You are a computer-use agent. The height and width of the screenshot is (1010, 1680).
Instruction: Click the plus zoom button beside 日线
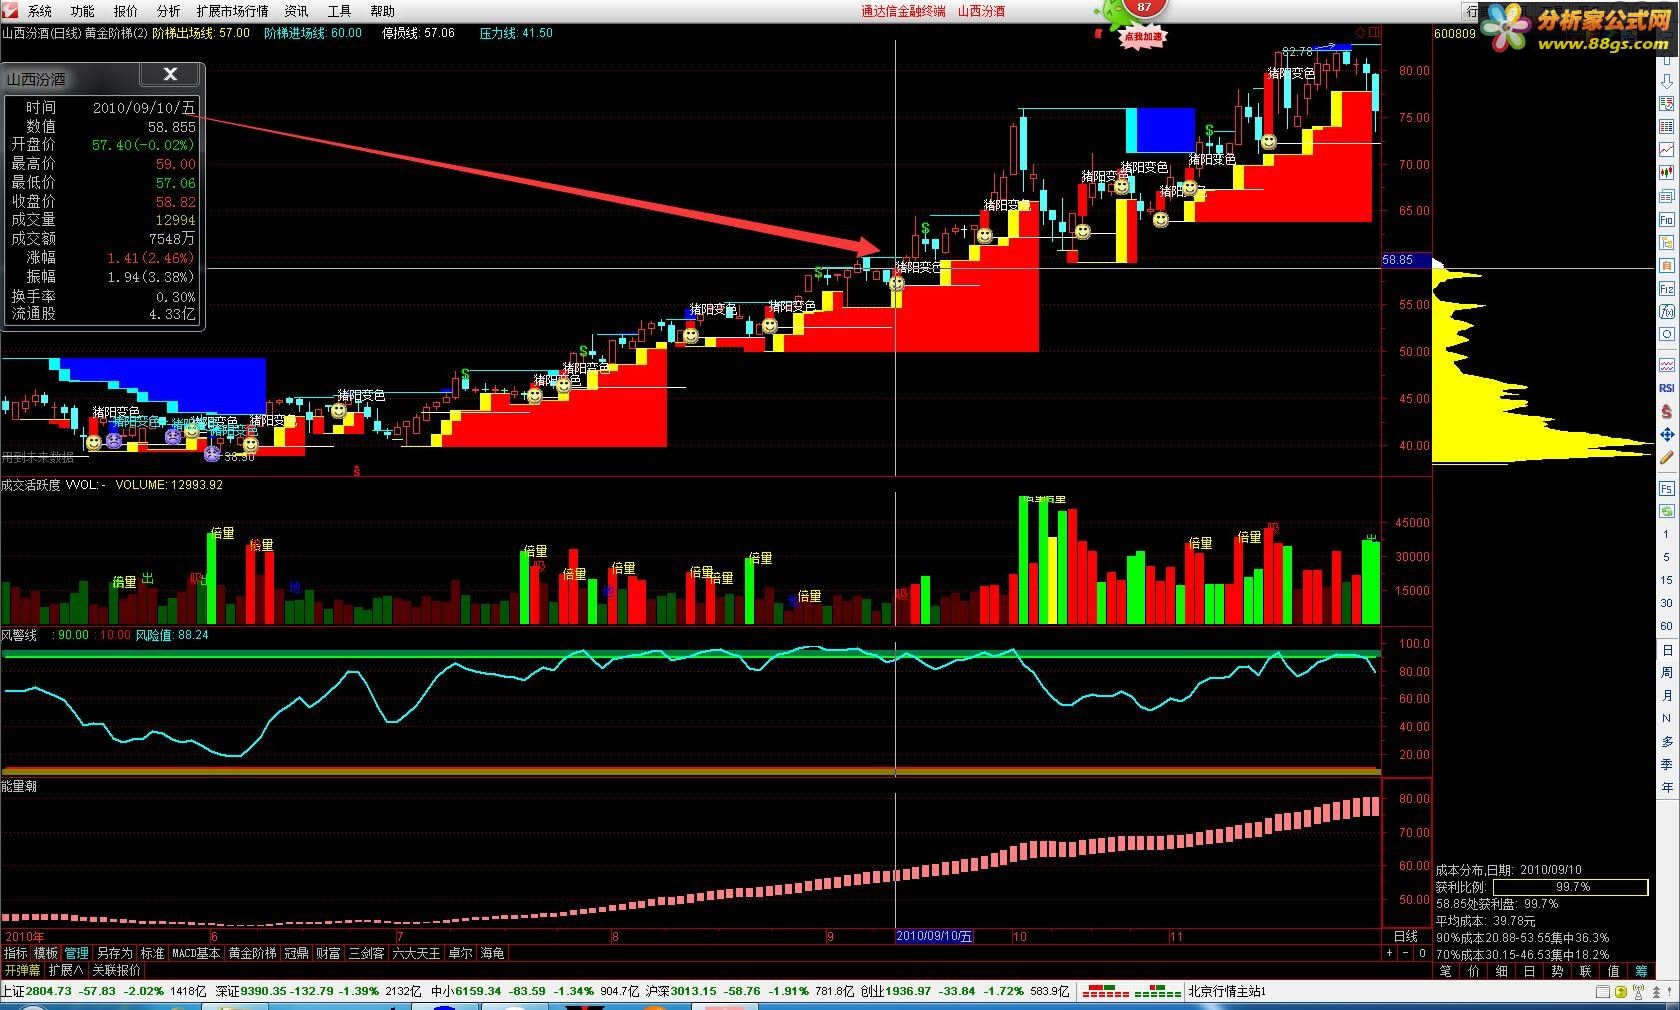[1389, 954]
